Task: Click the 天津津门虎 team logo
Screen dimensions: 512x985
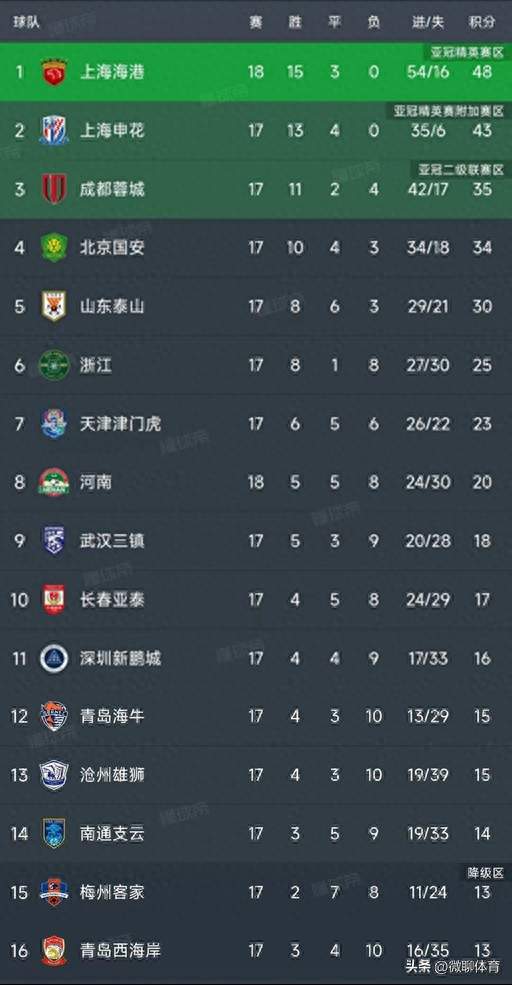Action: [54, 423]
